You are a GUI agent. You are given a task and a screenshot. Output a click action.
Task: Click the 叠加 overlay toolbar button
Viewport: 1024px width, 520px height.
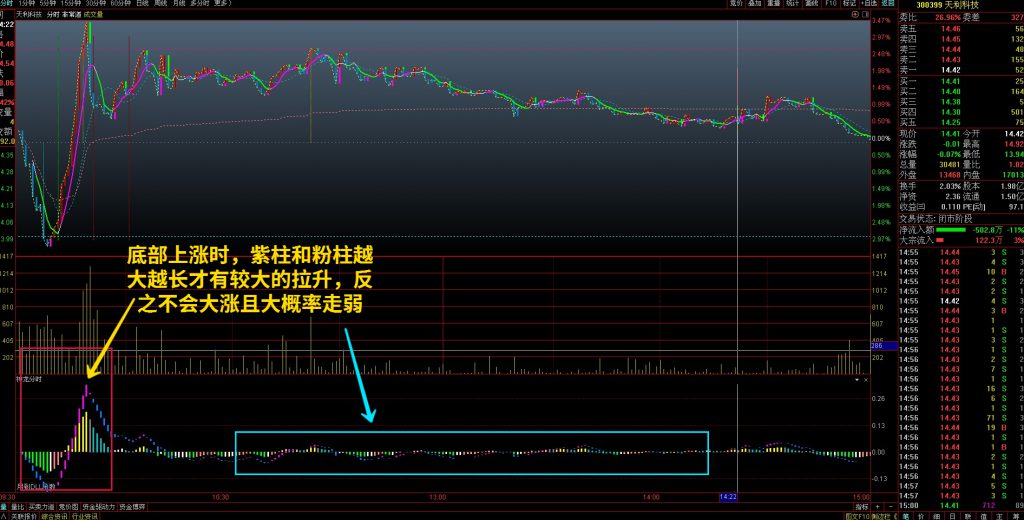[x=755, y=4]
